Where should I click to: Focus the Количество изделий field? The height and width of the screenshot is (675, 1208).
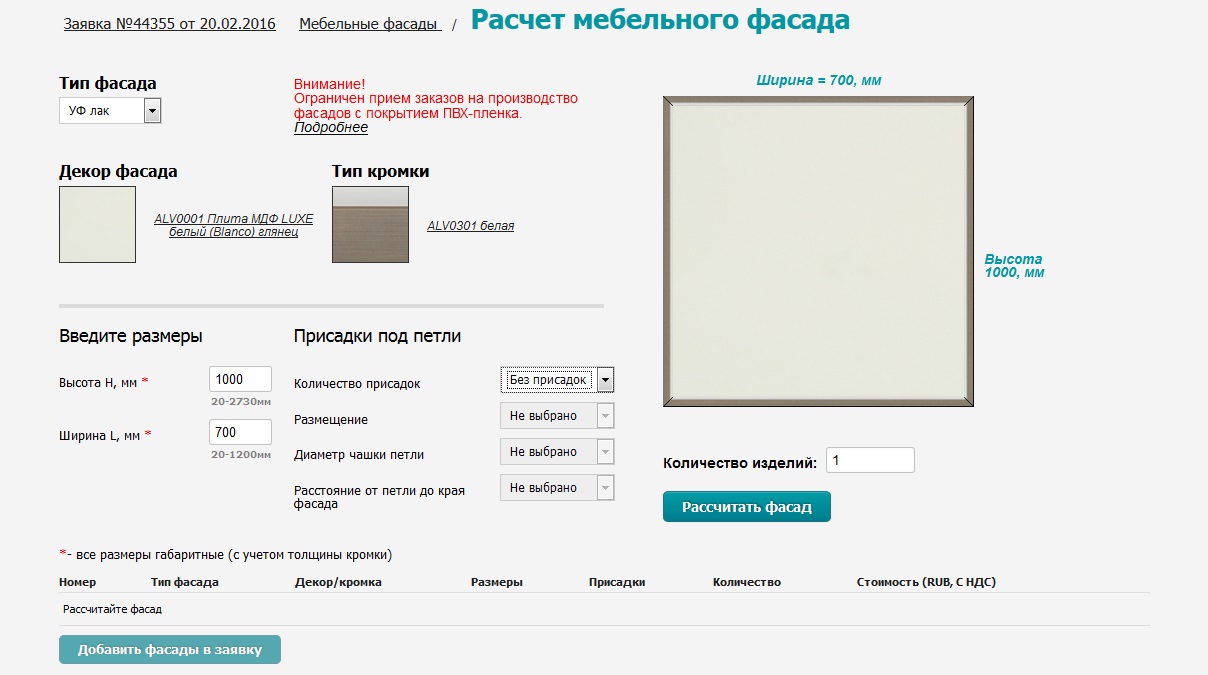[x=869, y=460]
